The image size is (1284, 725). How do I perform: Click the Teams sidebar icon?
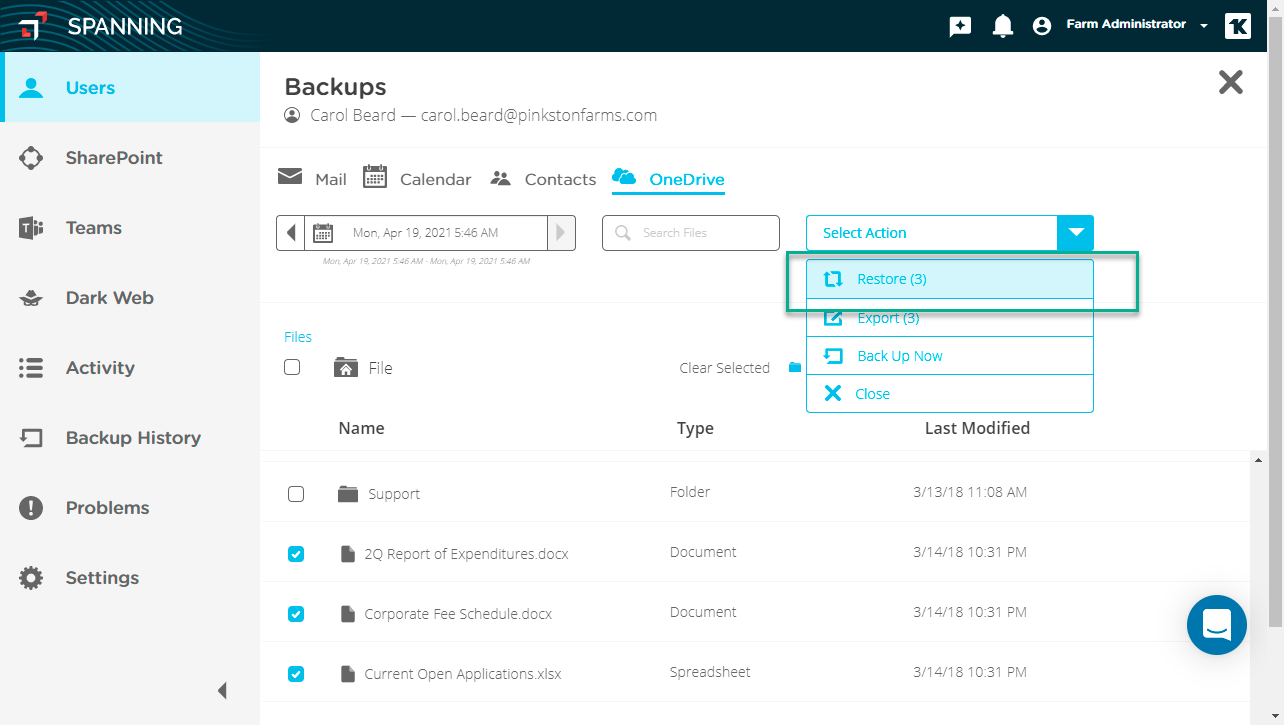[31, 228]
